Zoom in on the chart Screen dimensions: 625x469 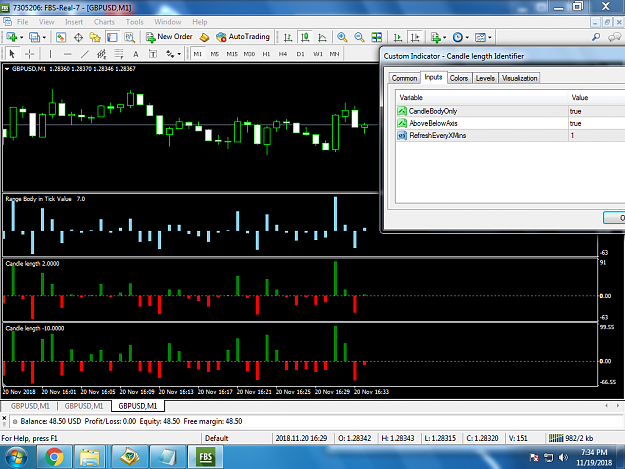coord(342,37)
